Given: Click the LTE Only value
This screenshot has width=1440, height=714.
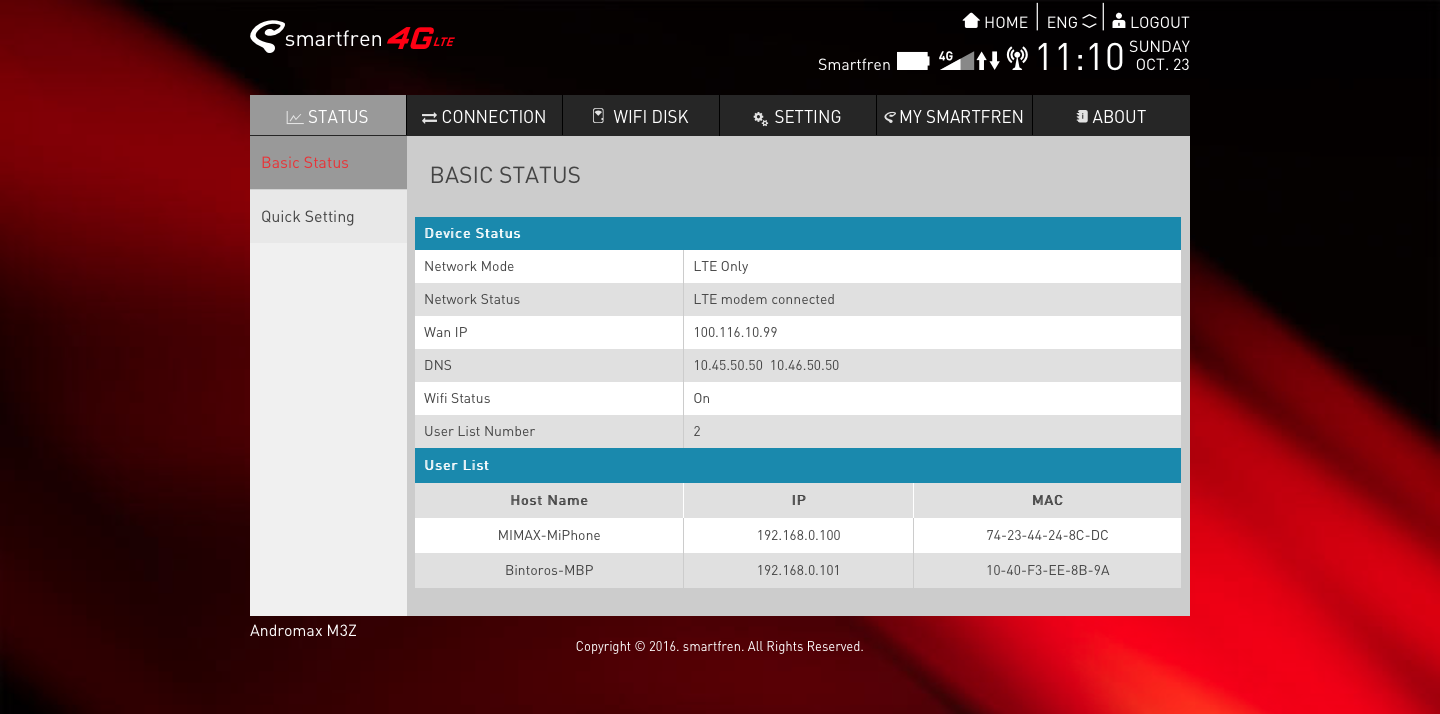Looking at the screenshot, I should [721, 266].
